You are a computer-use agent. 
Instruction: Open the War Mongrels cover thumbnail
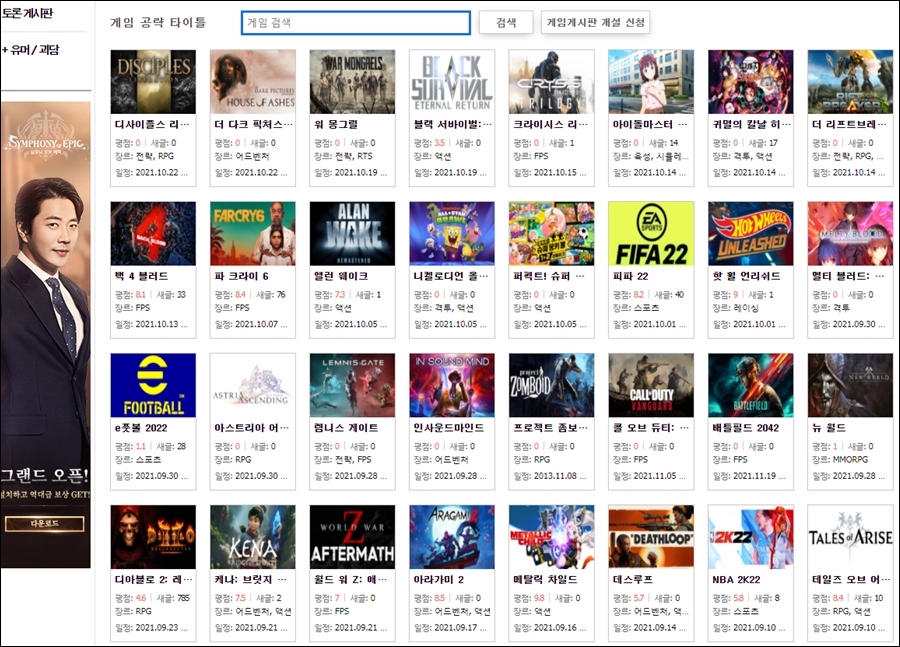tap(352, 82)
